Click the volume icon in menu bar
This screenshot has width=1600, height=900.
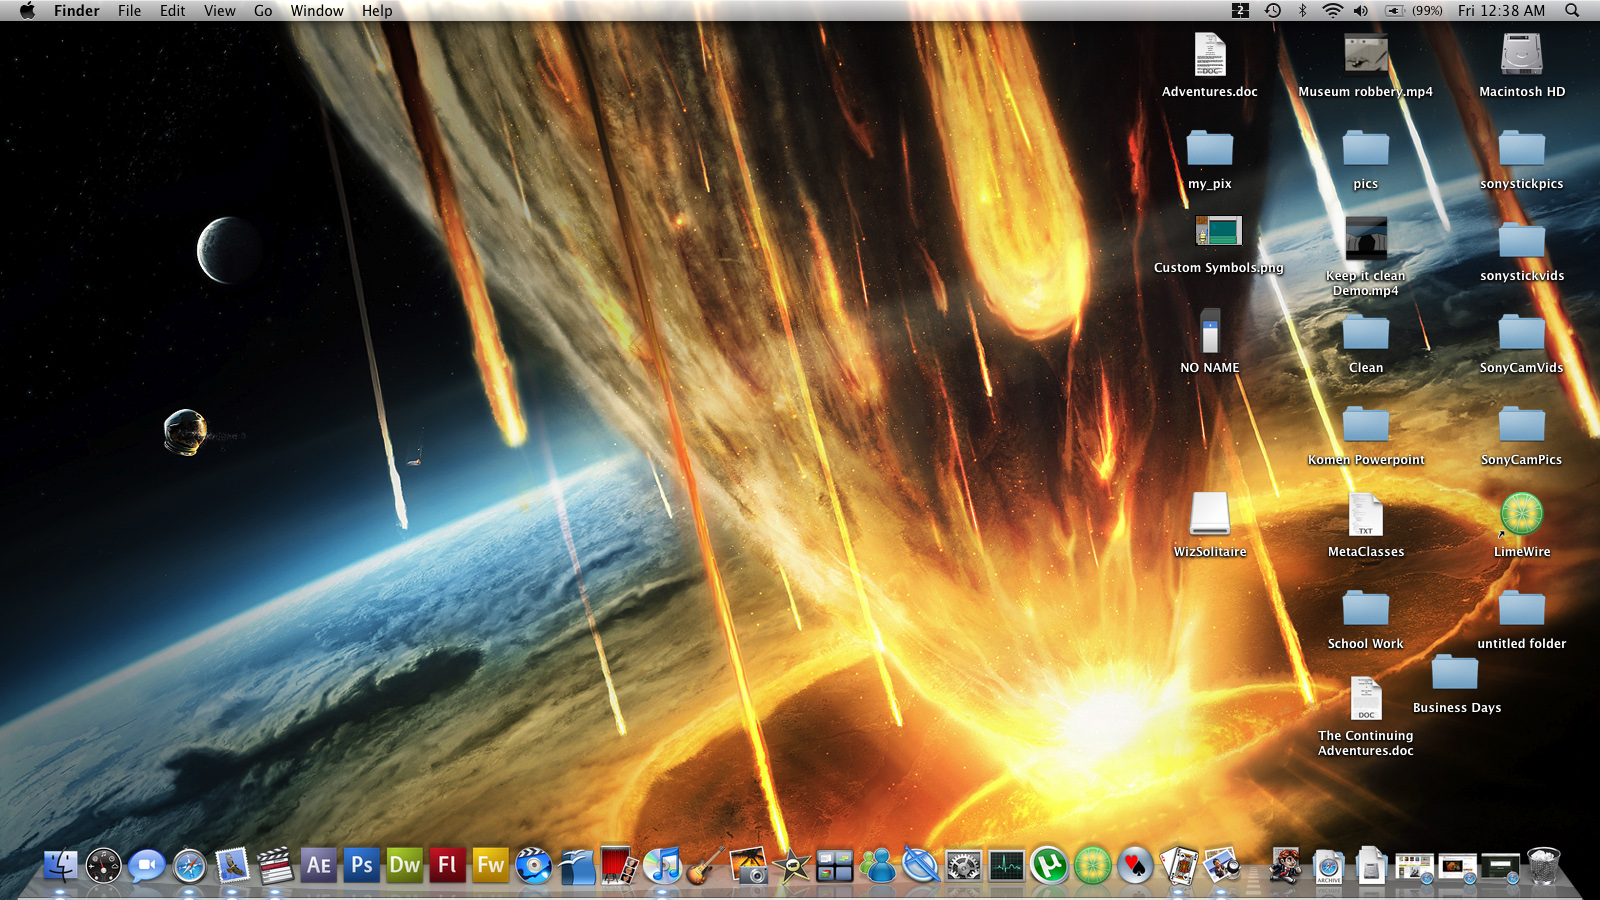tap(1361, 10)
